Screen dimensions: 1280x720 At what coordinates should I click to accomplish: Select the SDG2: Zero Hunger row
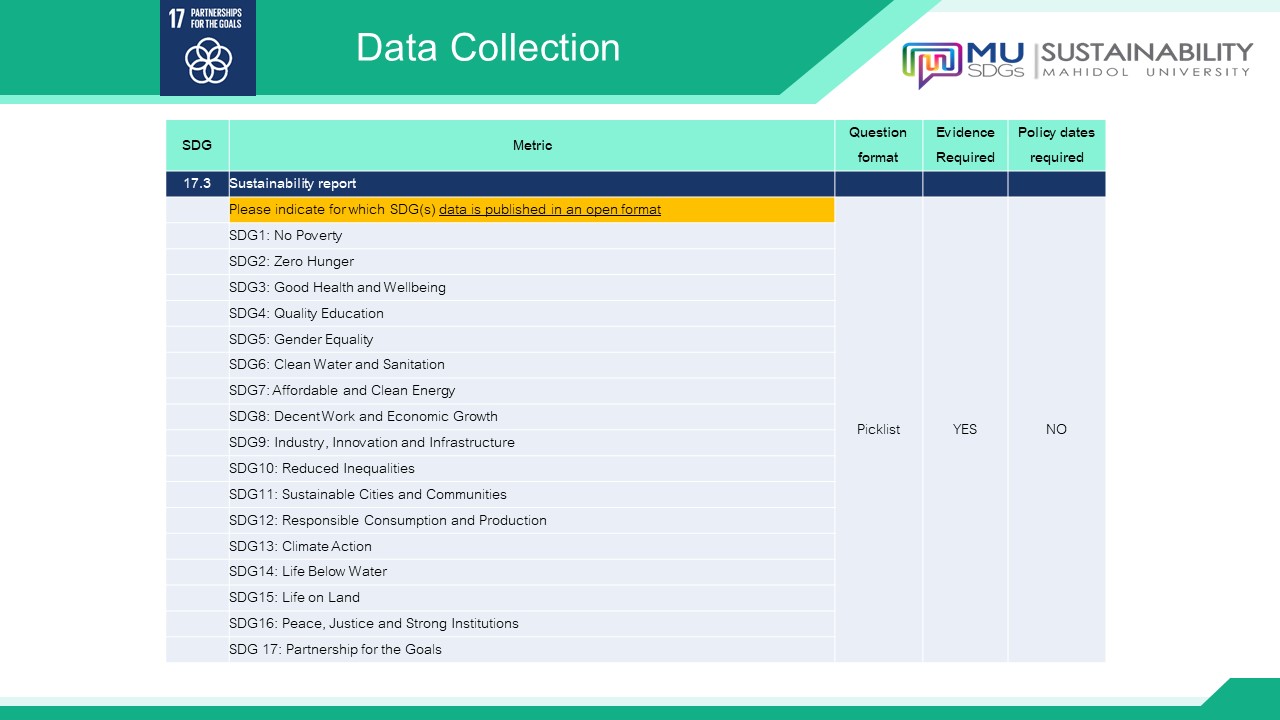pyautogui.click(x=292, y=262)
